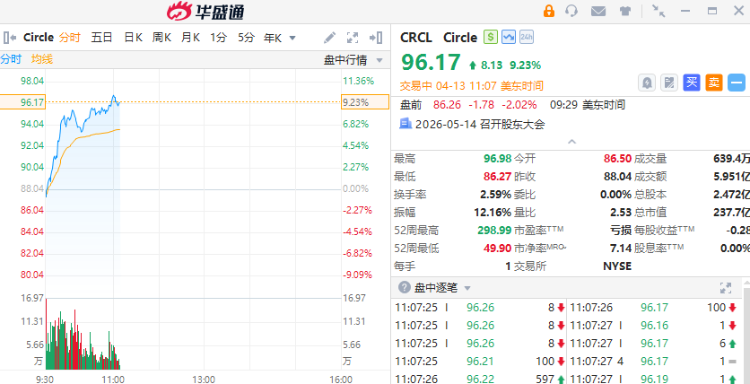Expand more periods after 年K
This screenshot has height=384, width=750.
tap(292, 38)
